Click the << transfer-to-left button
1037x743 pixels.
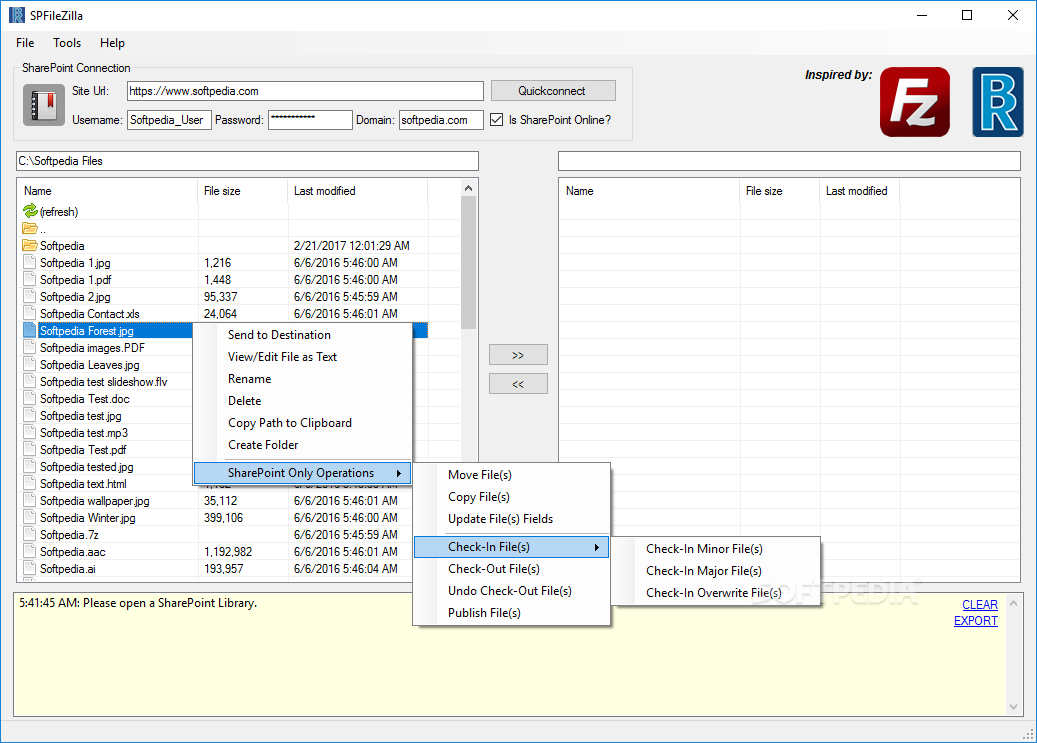coord(518,384)
